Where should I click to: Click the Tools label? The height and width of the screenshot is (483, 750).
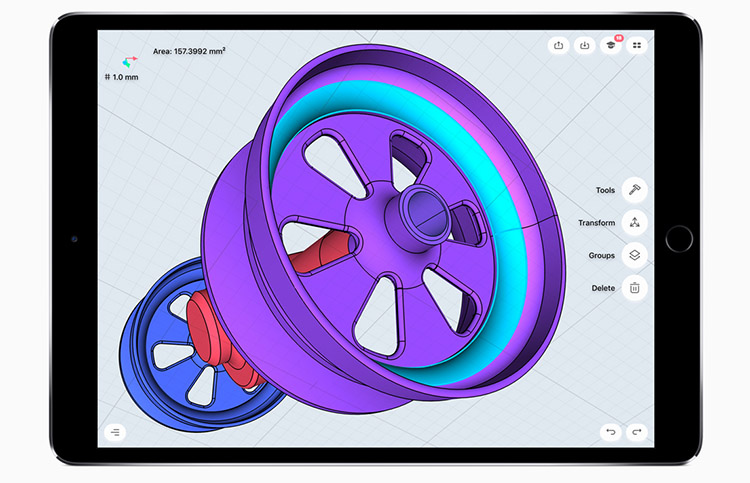tap(605, 190)
